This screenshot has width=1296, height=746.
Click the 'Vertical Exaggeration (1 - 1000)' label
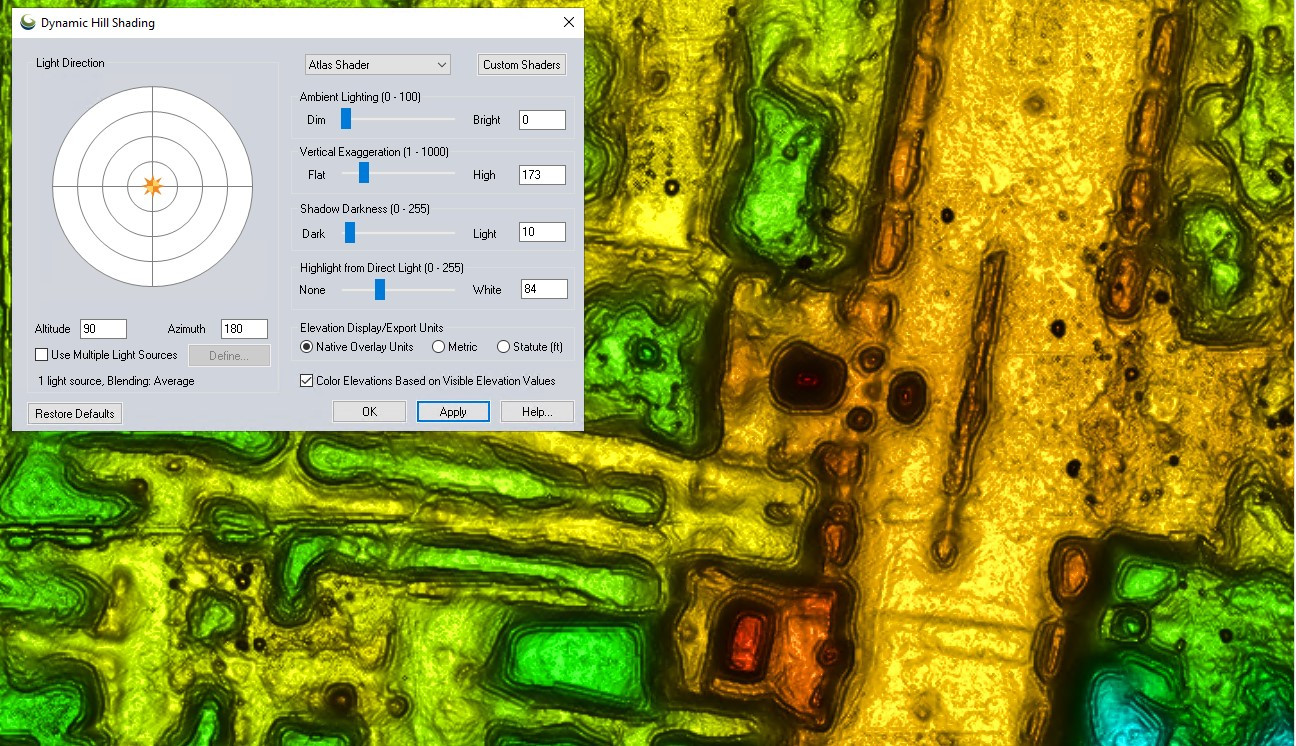[374, 152]
